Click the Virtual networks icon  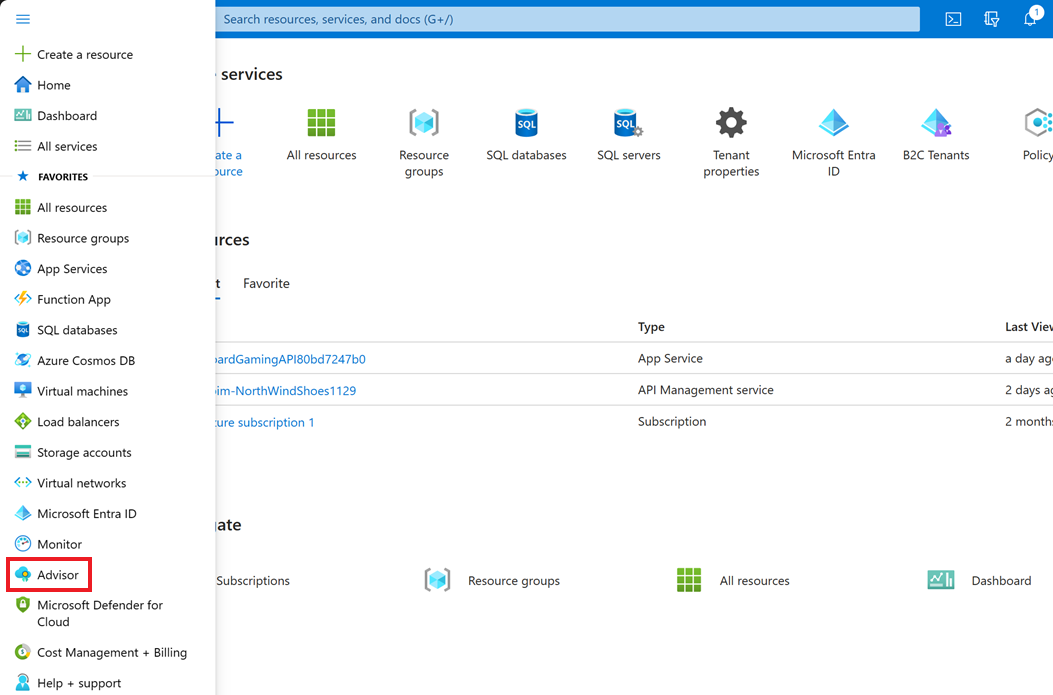click(23, 483)
